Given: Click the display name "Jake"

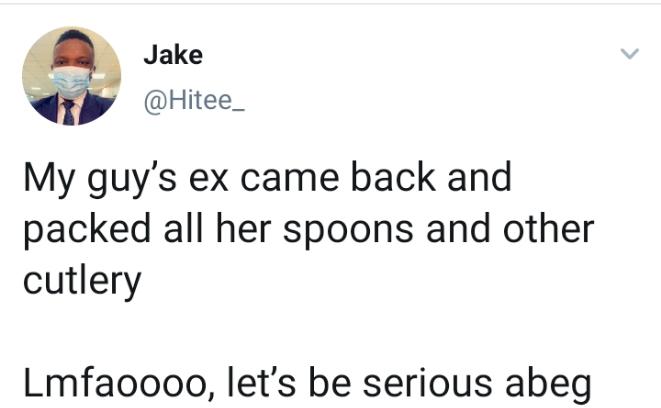Looking at the screenshot, I should (x=172, y=55).
